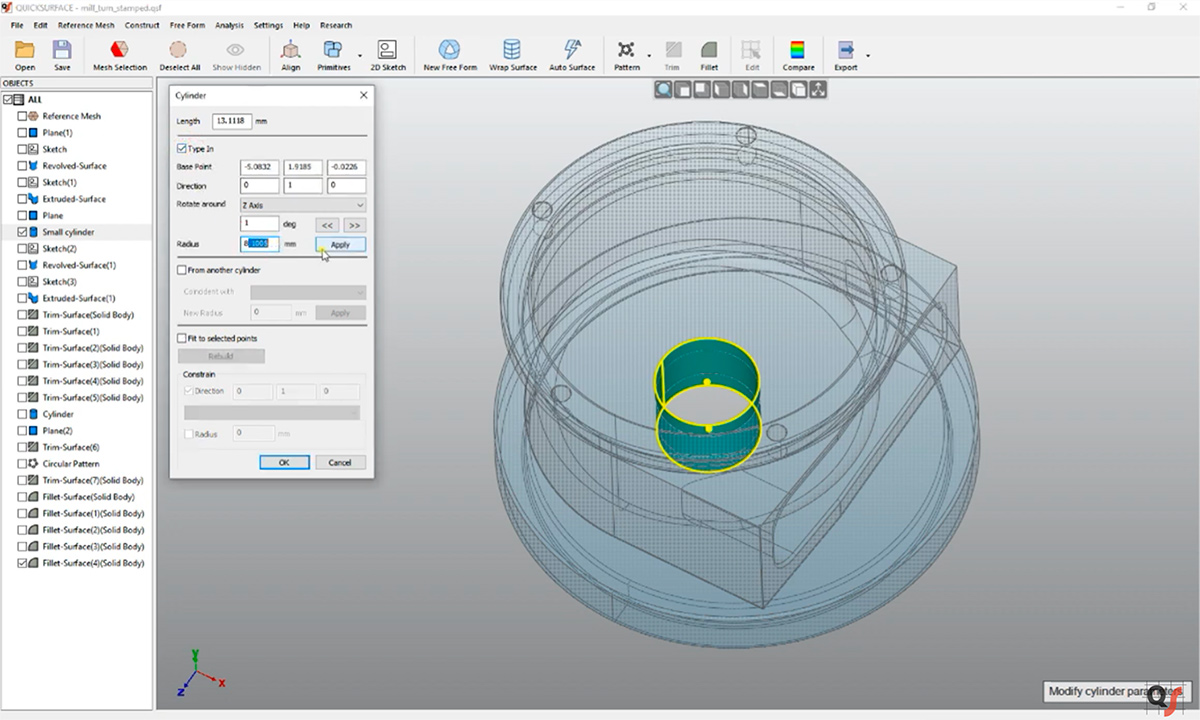Toggle checkbox for Fillet-Surface(4)(Solid Body)
Viewport: 1200px width, 720px height.
22,563
